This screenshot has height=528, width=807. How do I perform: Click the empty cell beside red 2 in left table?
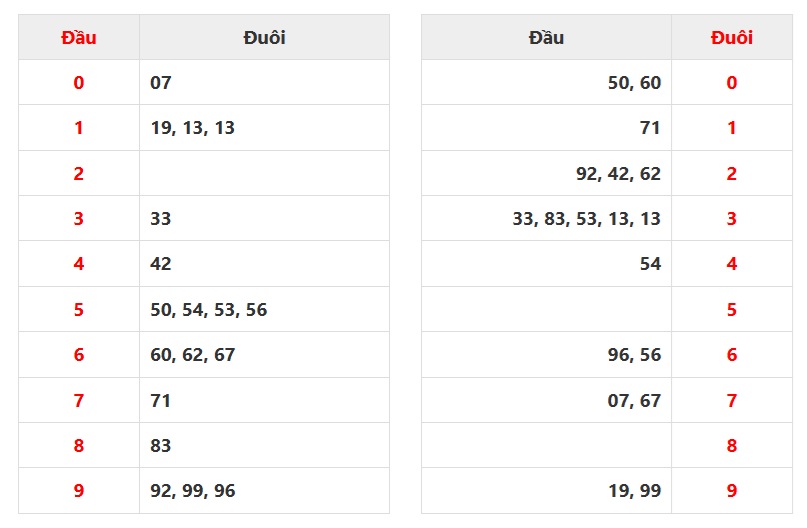[x=264, y=174]
